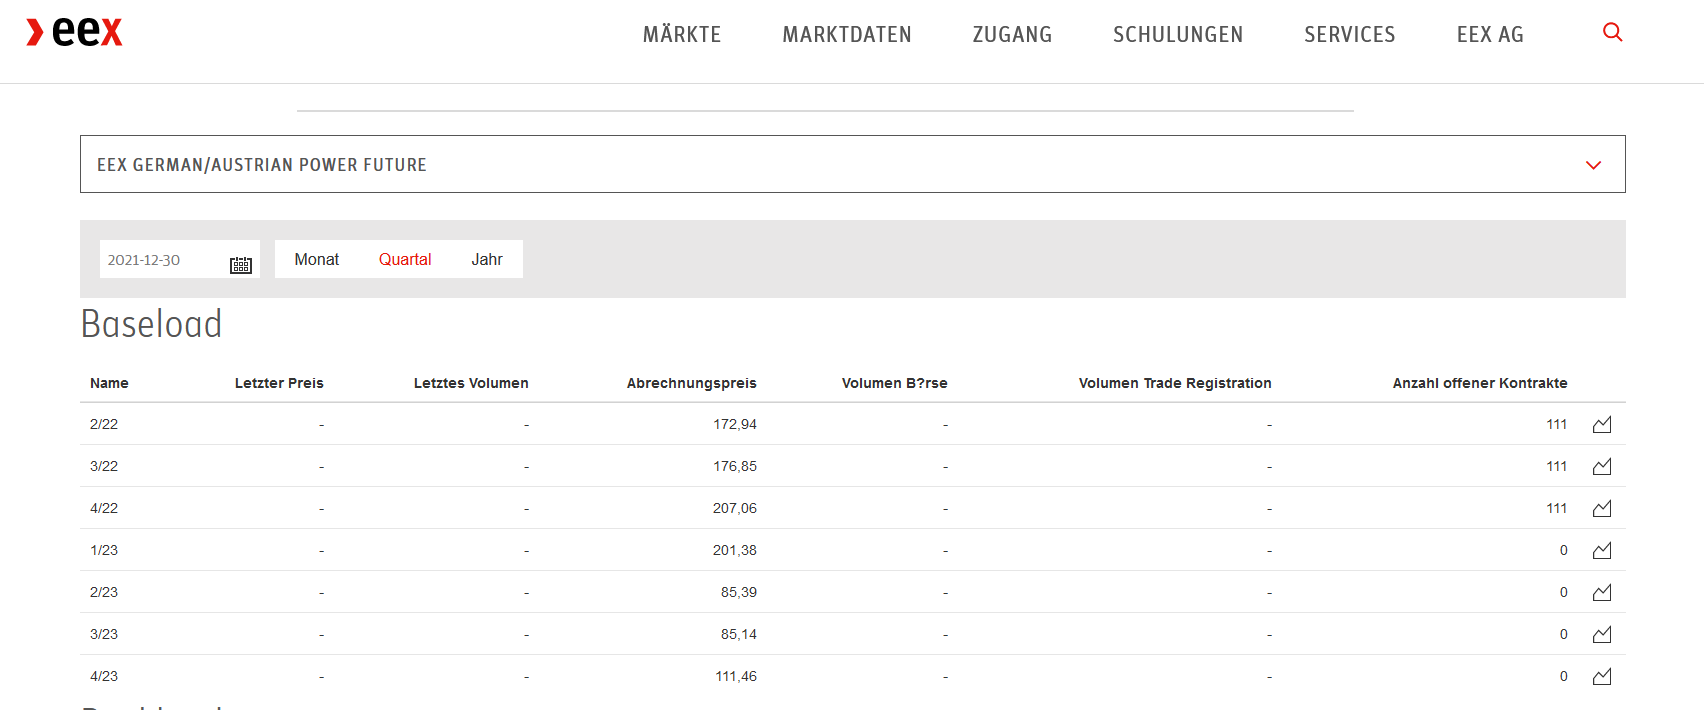
Task: Open the calendar date picker icon
Action: click(241, 265)
